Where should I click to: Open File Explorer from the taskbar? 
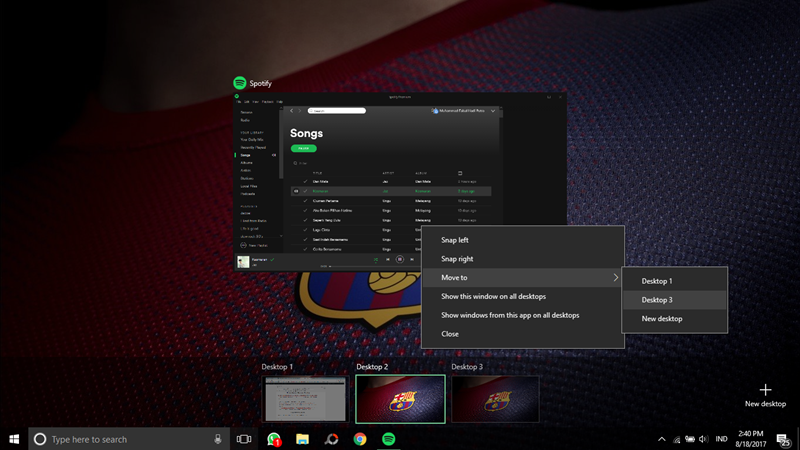(302, 438)
